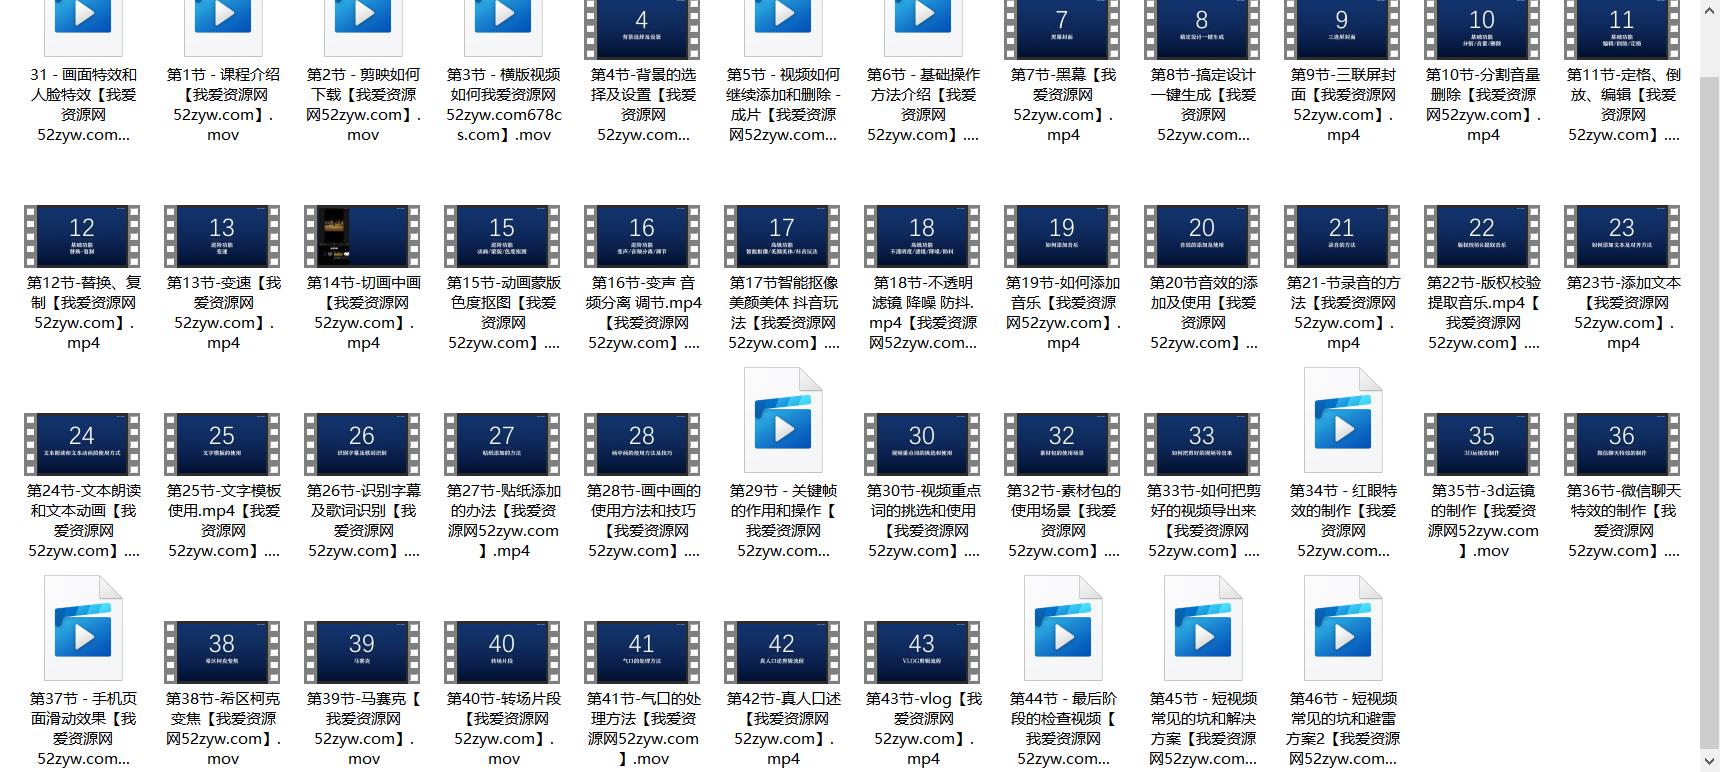Select thumbnail 18 第18节 不透明滤镜

point(922,237)
